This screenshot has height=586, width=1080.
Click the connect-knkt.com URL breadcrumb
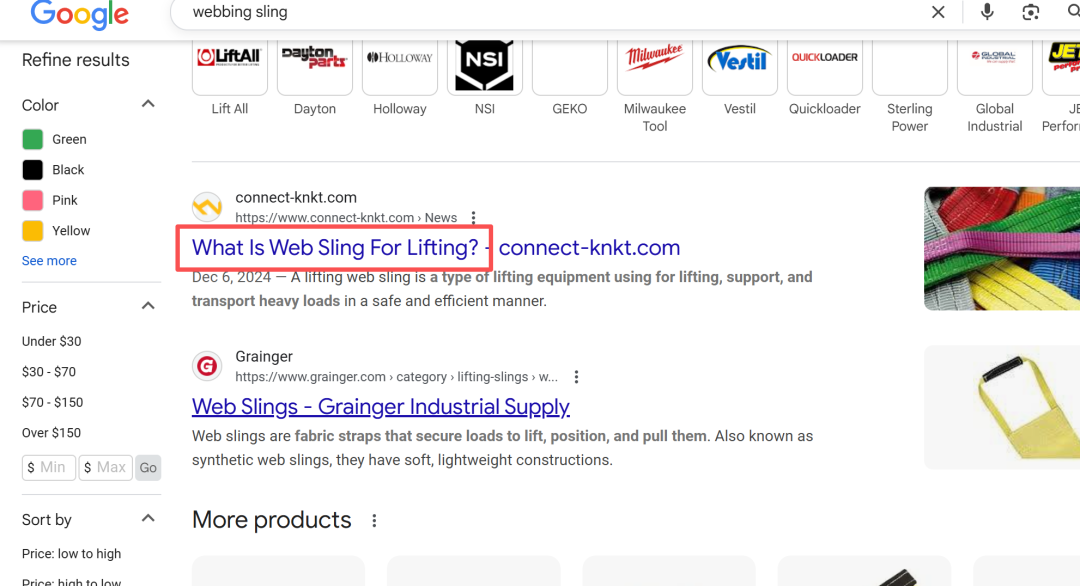(x=346, y=218)
